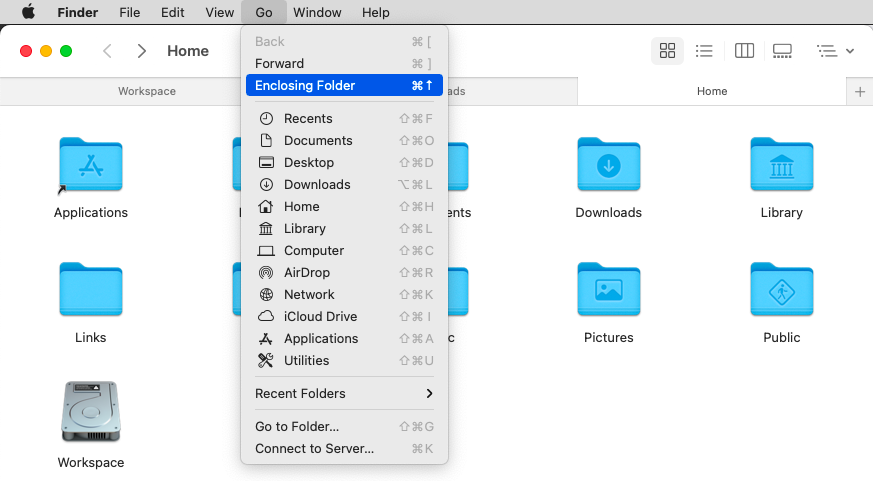Screen dimensions: 873x481
Task: Click the Home window title
Action: pyautogui.click(x=188, y=51)
